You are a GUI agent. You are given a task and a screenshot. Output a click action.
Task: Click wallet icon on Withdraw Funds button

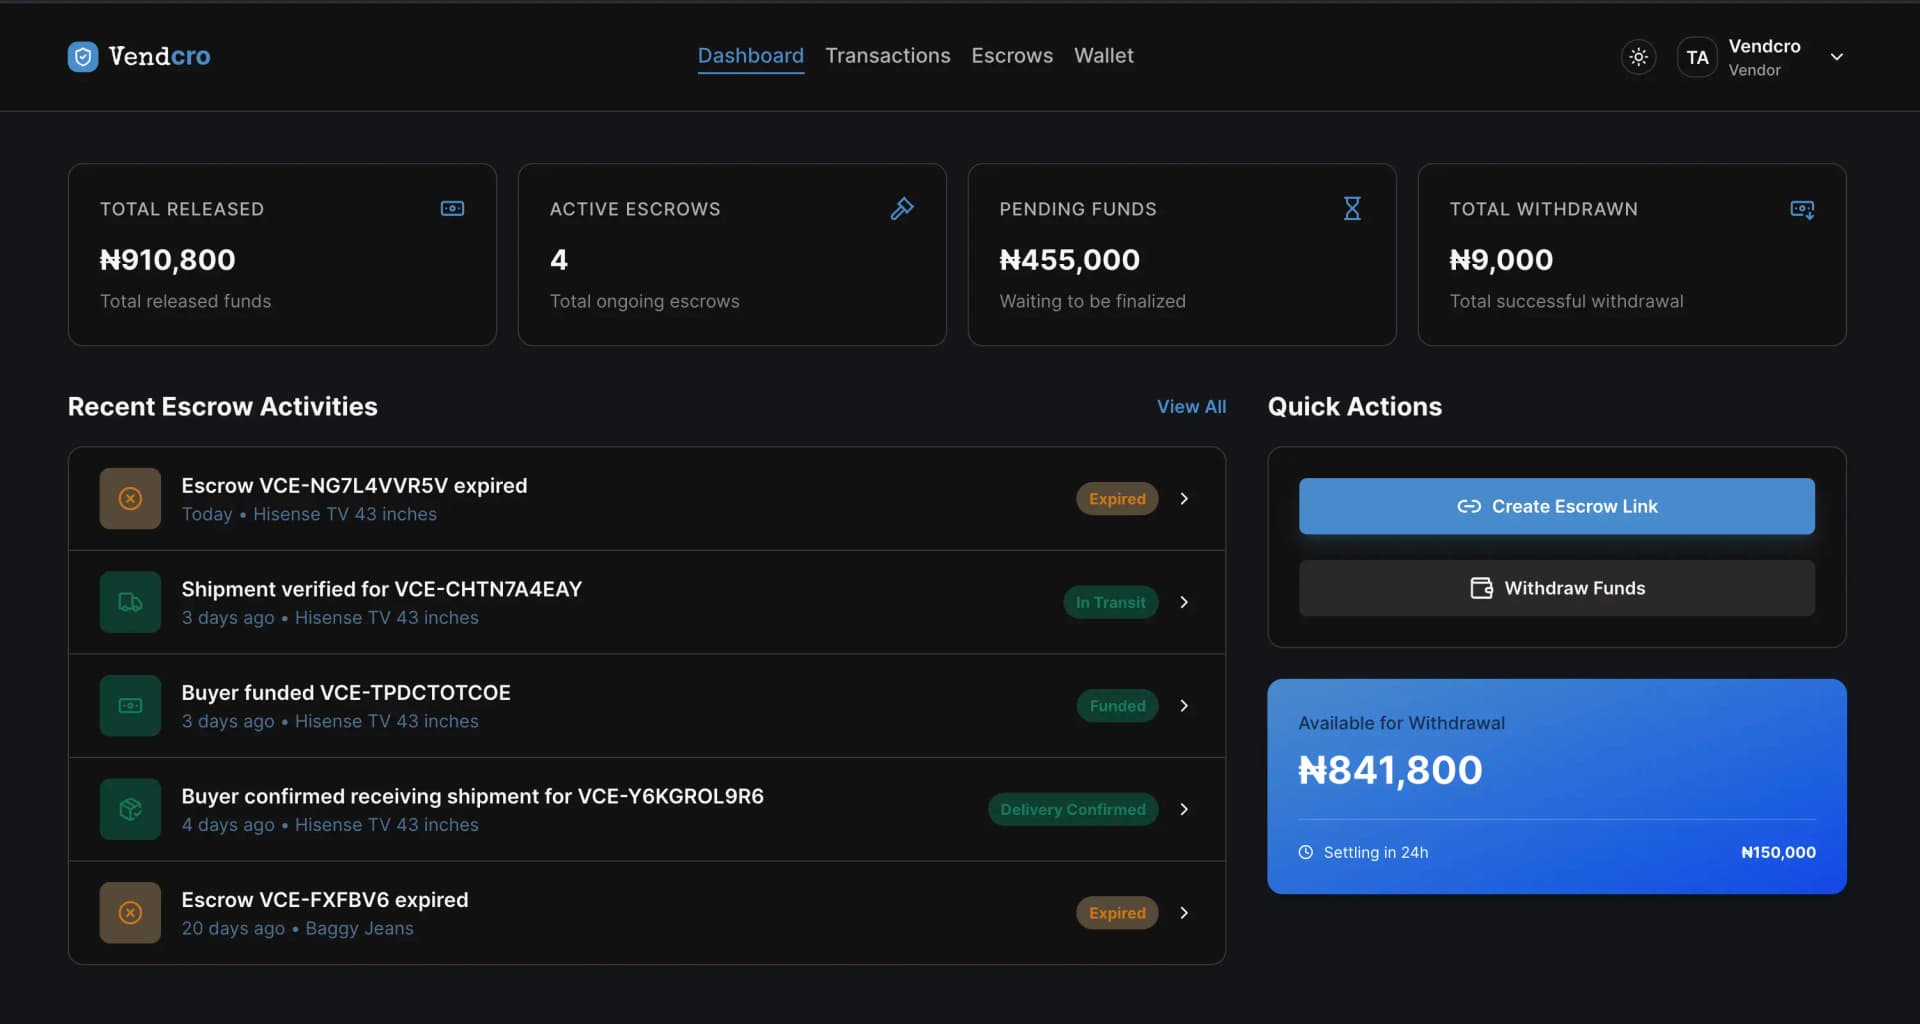(x=1481, y=588)
